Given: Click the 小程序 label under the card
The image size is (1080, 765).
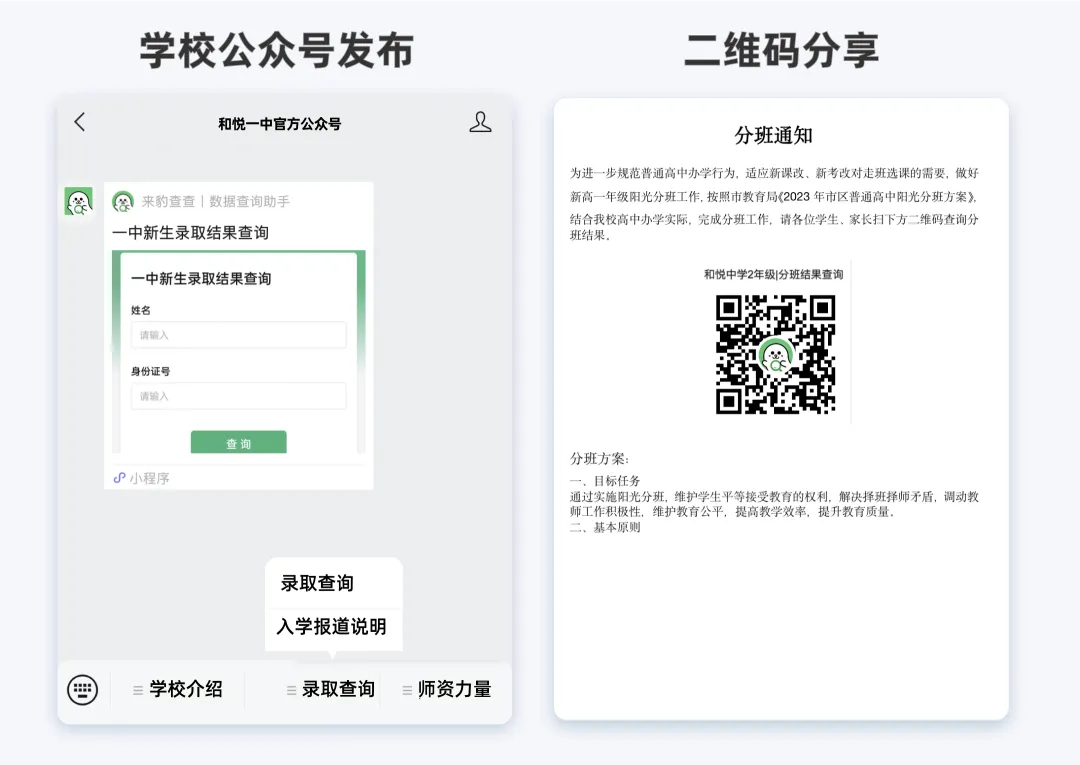Looking at the screenshot, I should coord(149,478).
